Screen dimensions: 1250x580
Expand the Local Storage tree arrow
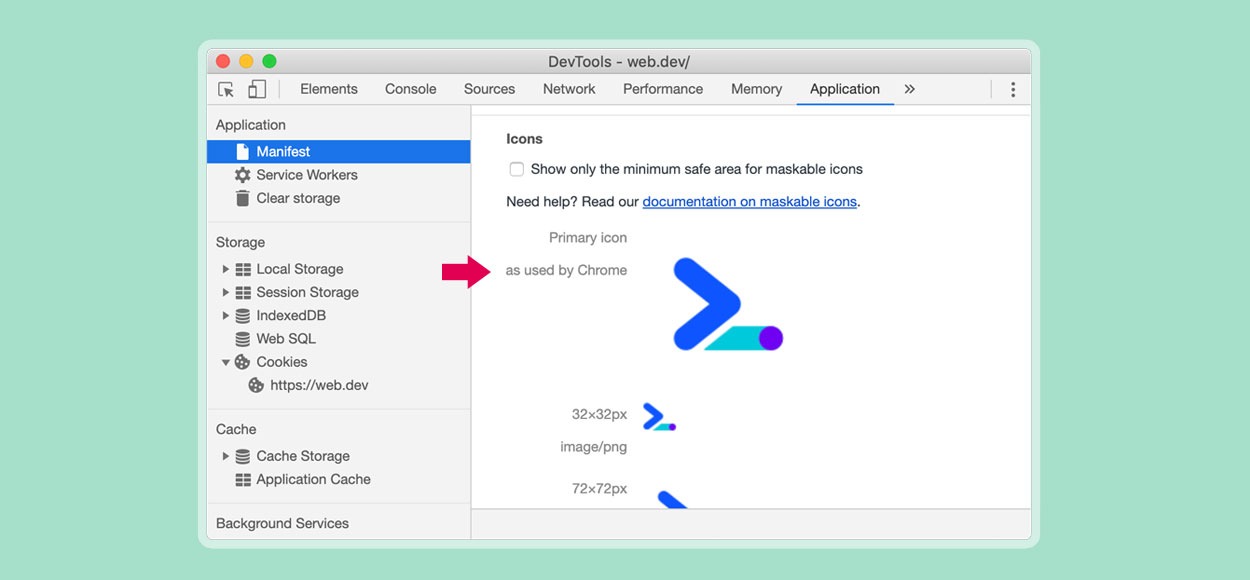tap(226, 269)
